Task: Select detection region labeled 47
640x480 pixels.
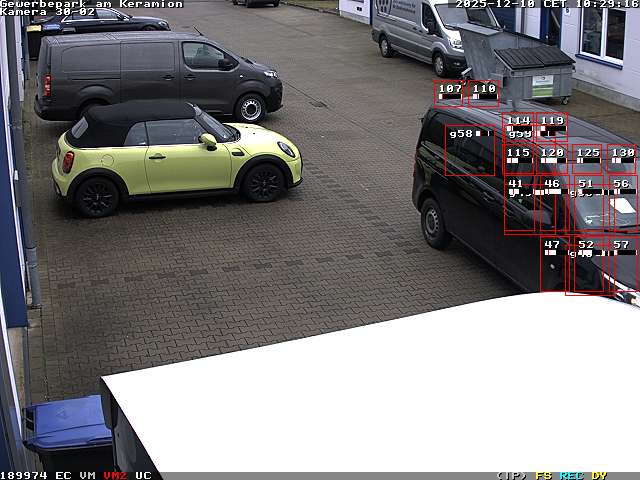Action: point(553,264)
